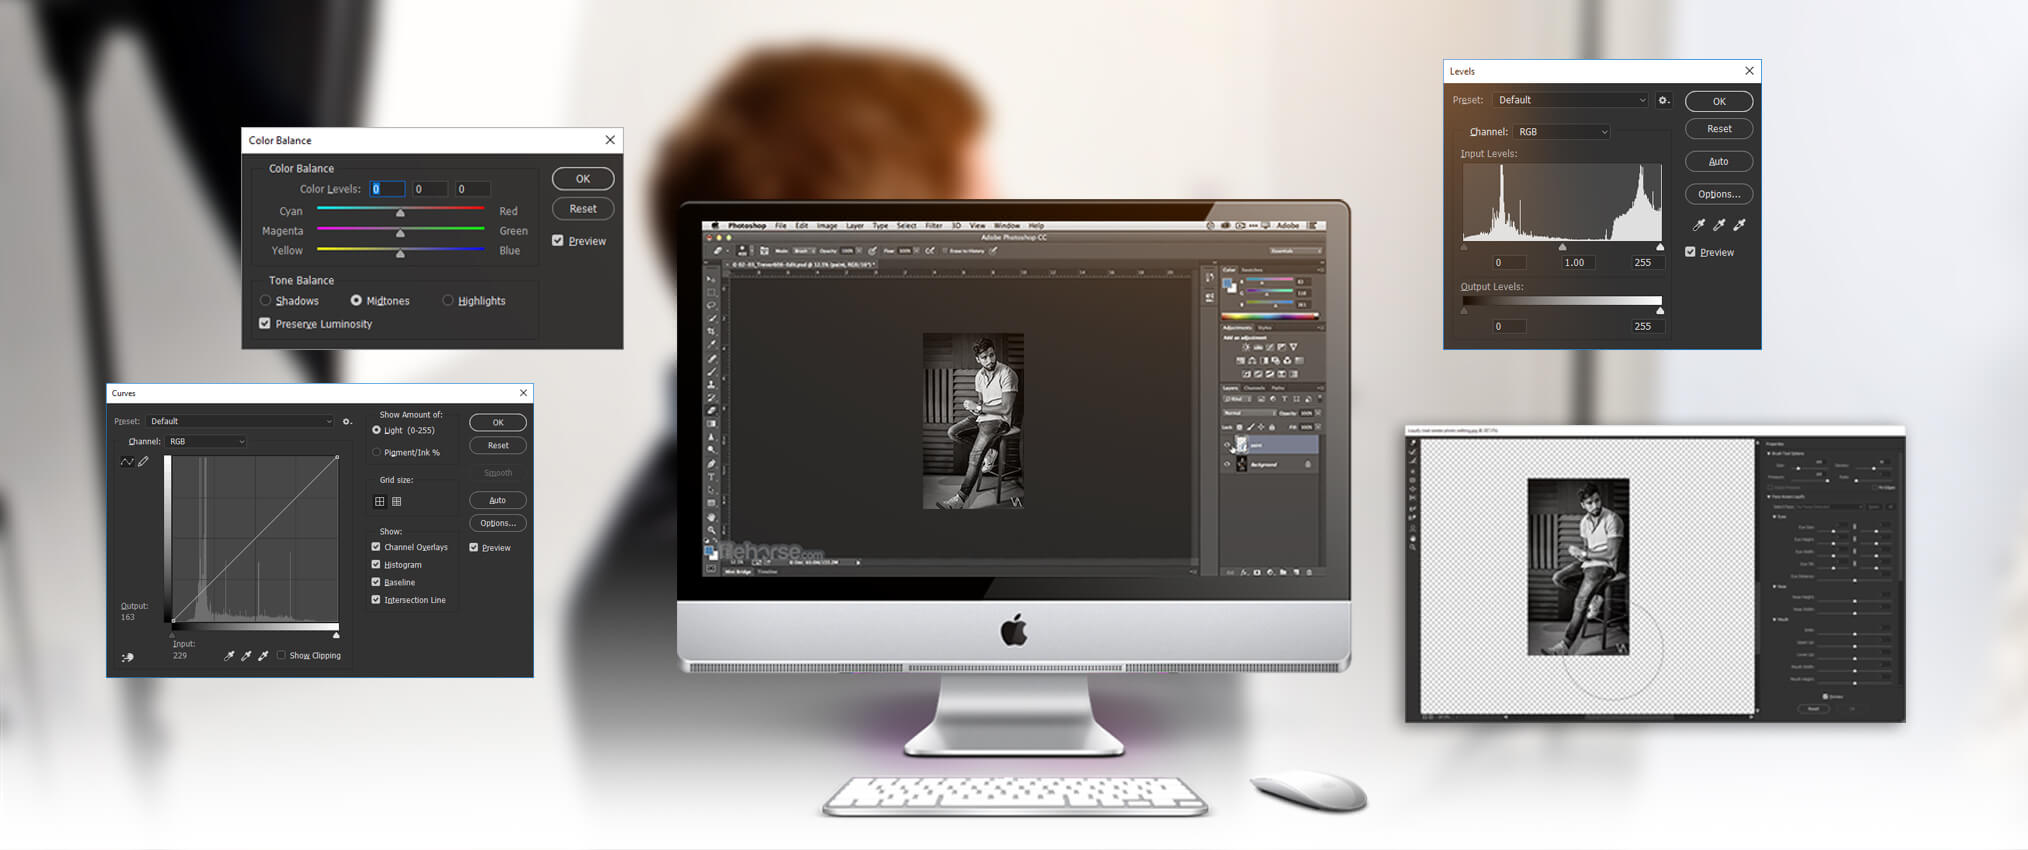Click the Levels midtone input slider handle
The width and height of the screenshot is (2028, 850).
[1562, 247]
